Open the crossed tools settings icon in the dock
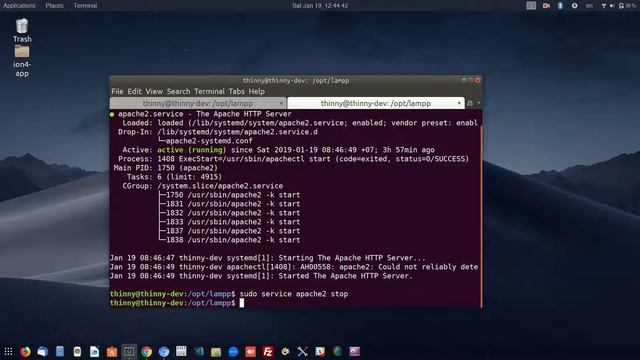This screenshot has height=360, width=640. (x=302, y=351)
